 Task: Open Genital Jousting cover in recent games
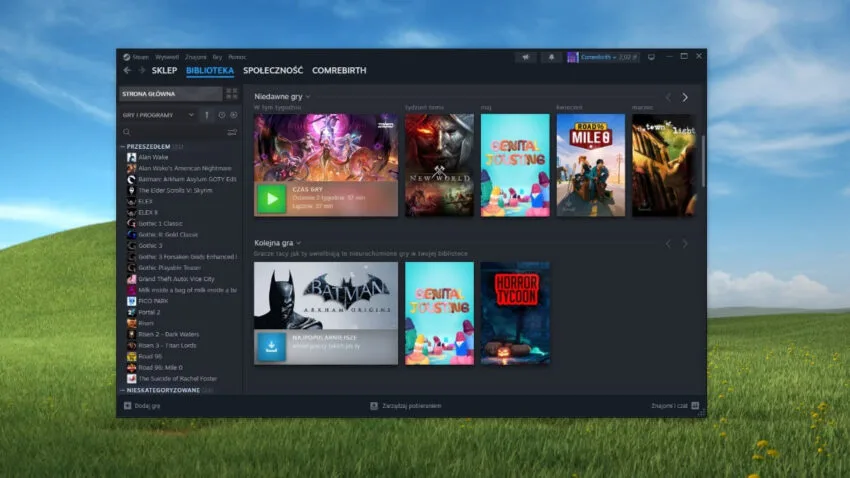pyautogui.click(x=515, y=165)
